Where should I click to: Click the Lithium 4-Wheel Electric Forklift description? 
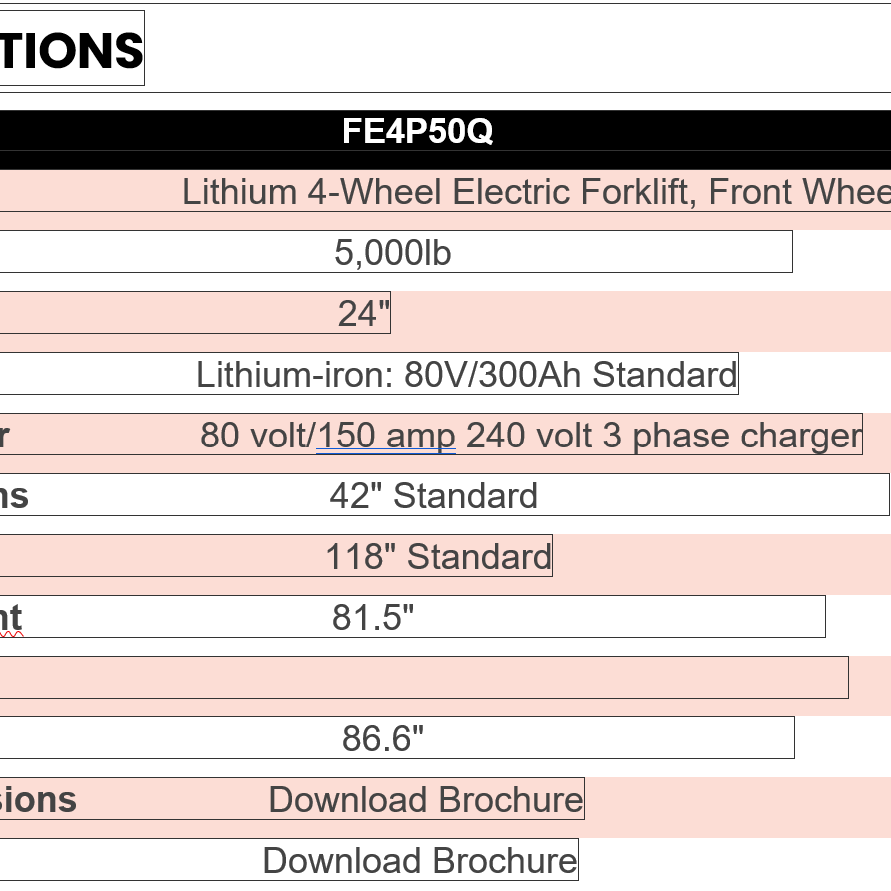coord(535,192)
